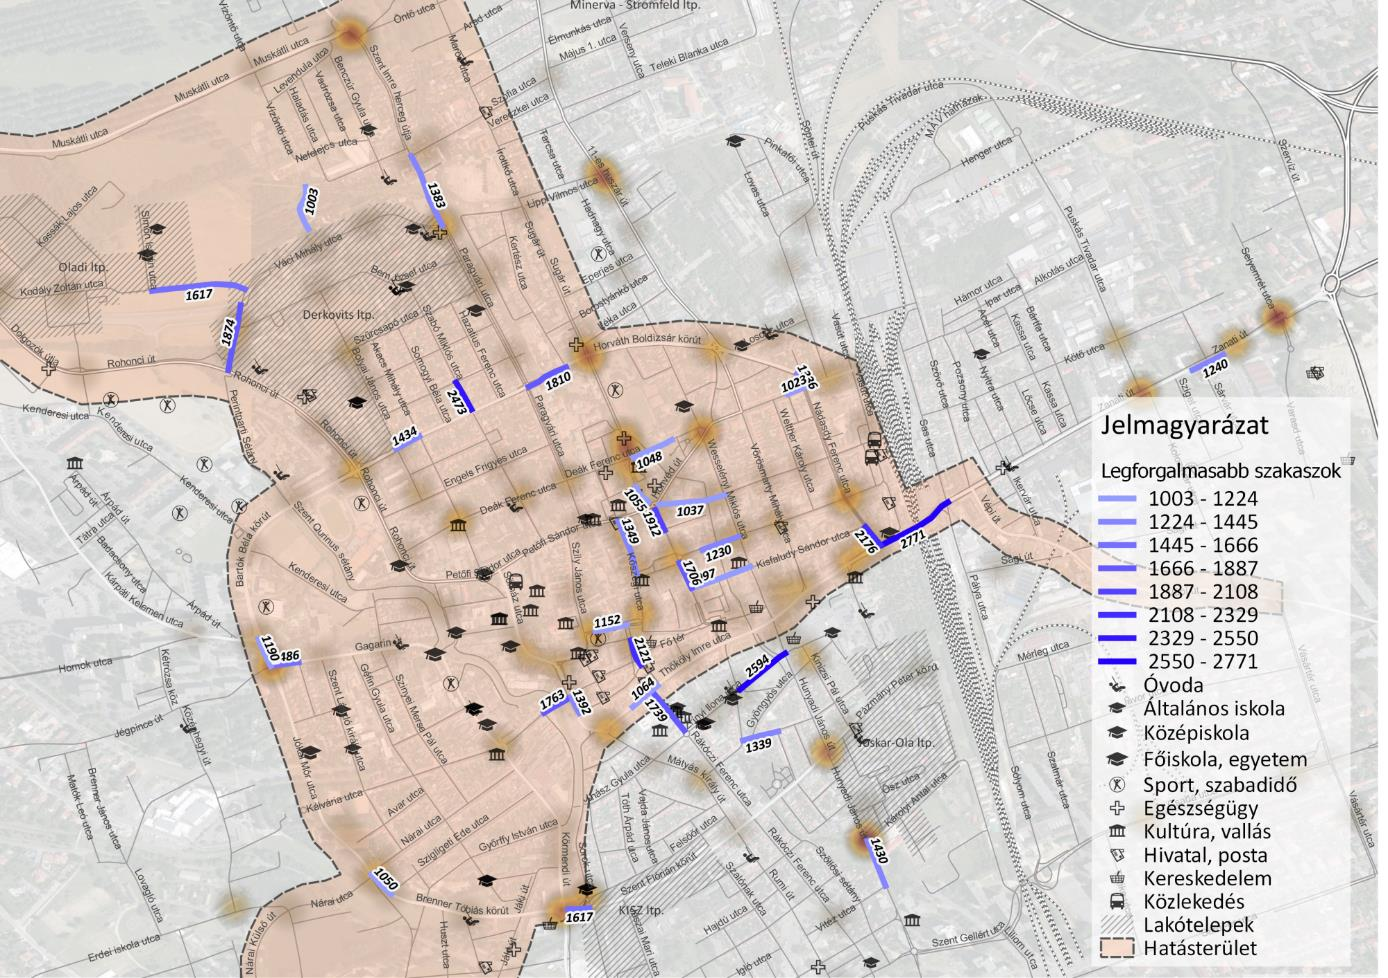Select the Hivatal, posta legend icon
1388x978 pixels.
(x=1115, y=855)
